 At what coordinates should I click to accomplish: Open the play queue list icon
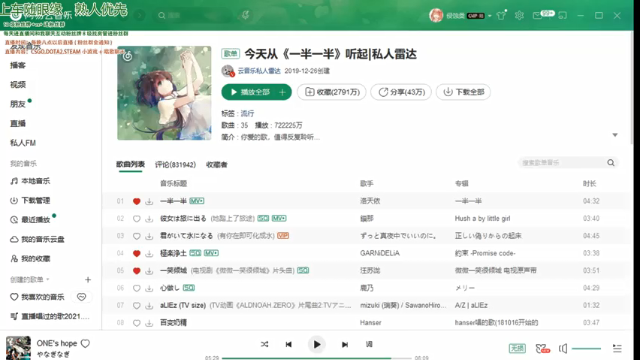(617, 348)
